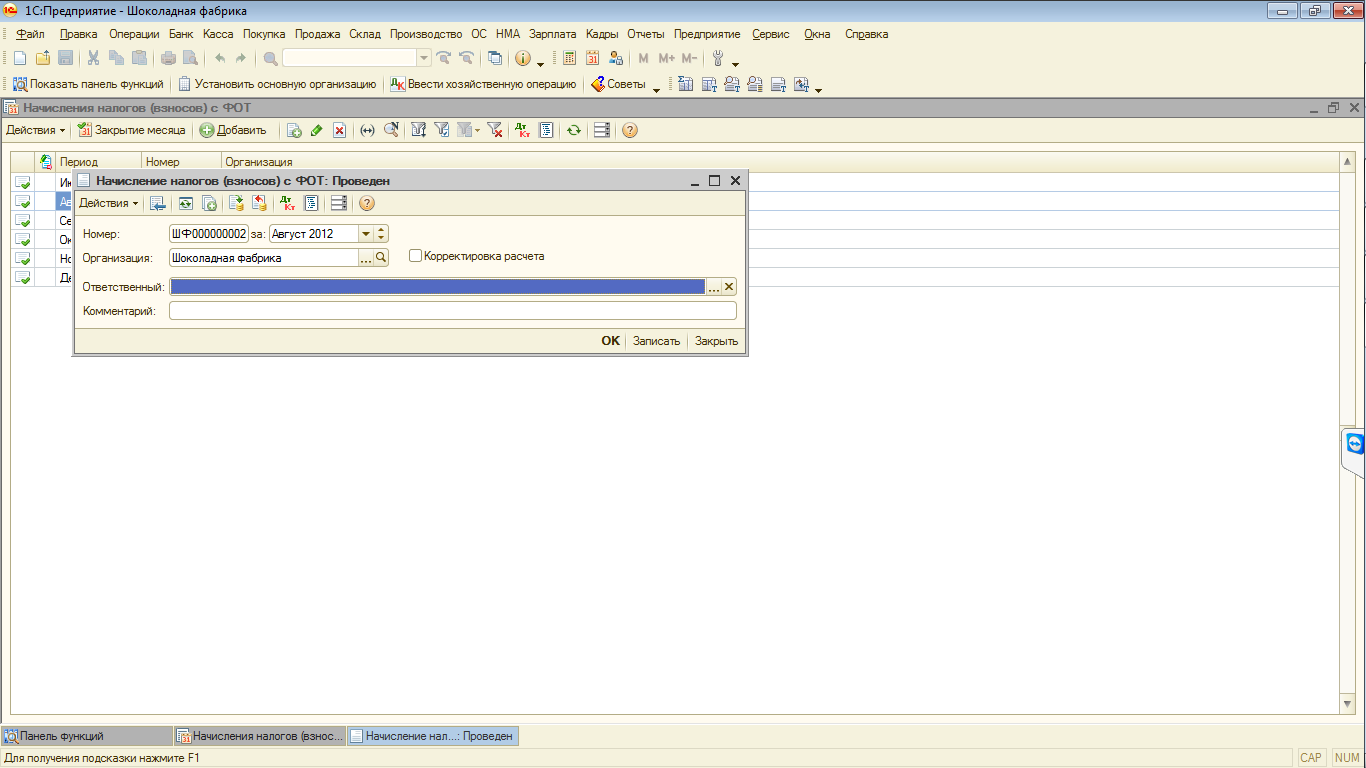Viewport: 1366px width, 768px height.
Task: Click the list settings icon in list toolbar
Action: [x=601, y=130]
